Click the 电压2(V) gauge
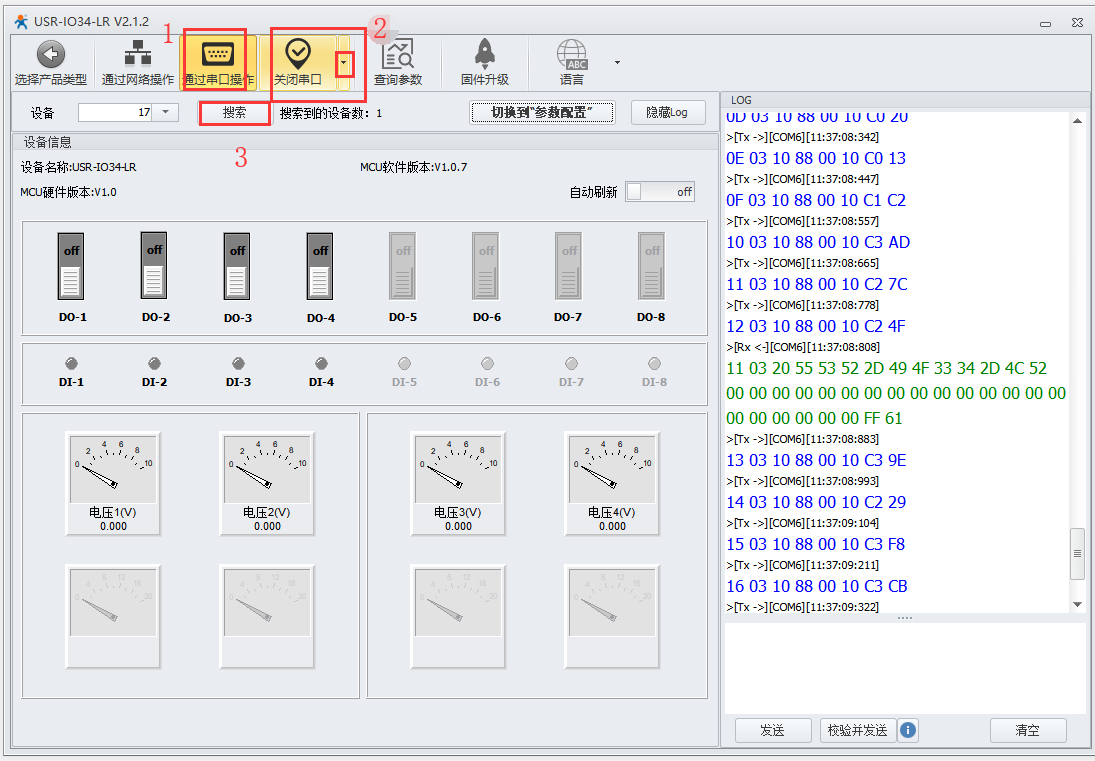The height and width of the screenshot is (761, 1095). tap(267, 483)
